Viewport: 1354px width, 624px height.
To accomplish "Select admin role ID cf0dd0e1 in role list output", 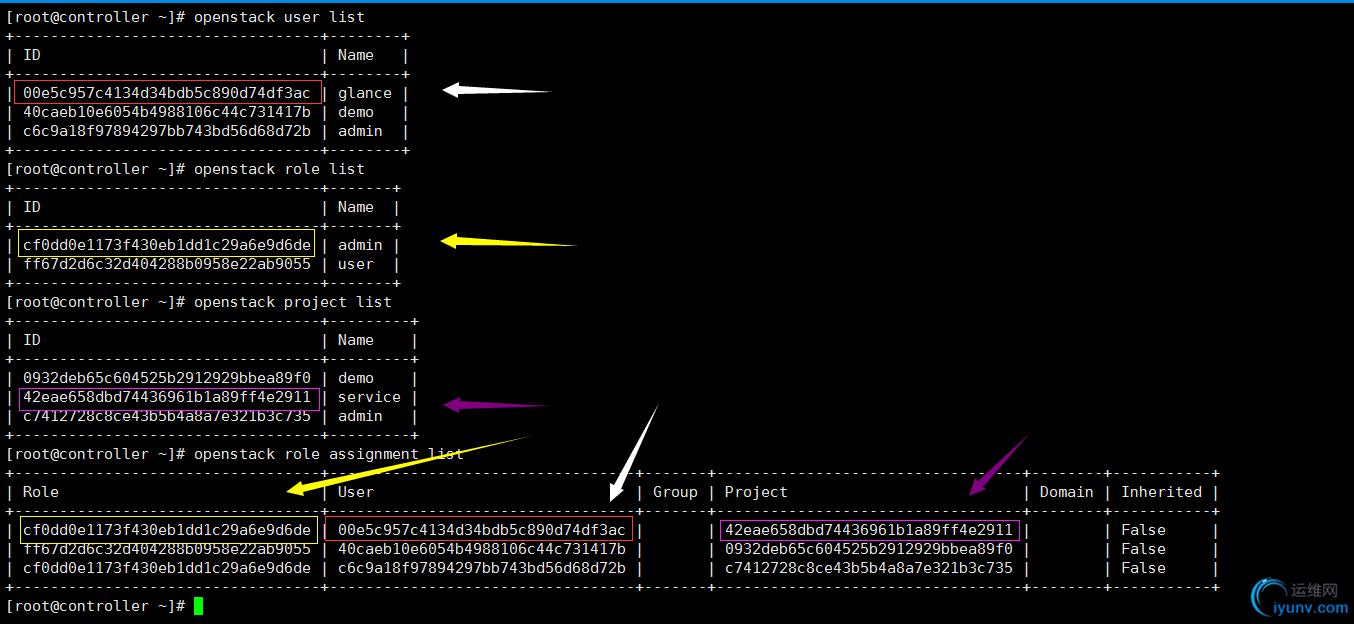I will pos(167,245).
